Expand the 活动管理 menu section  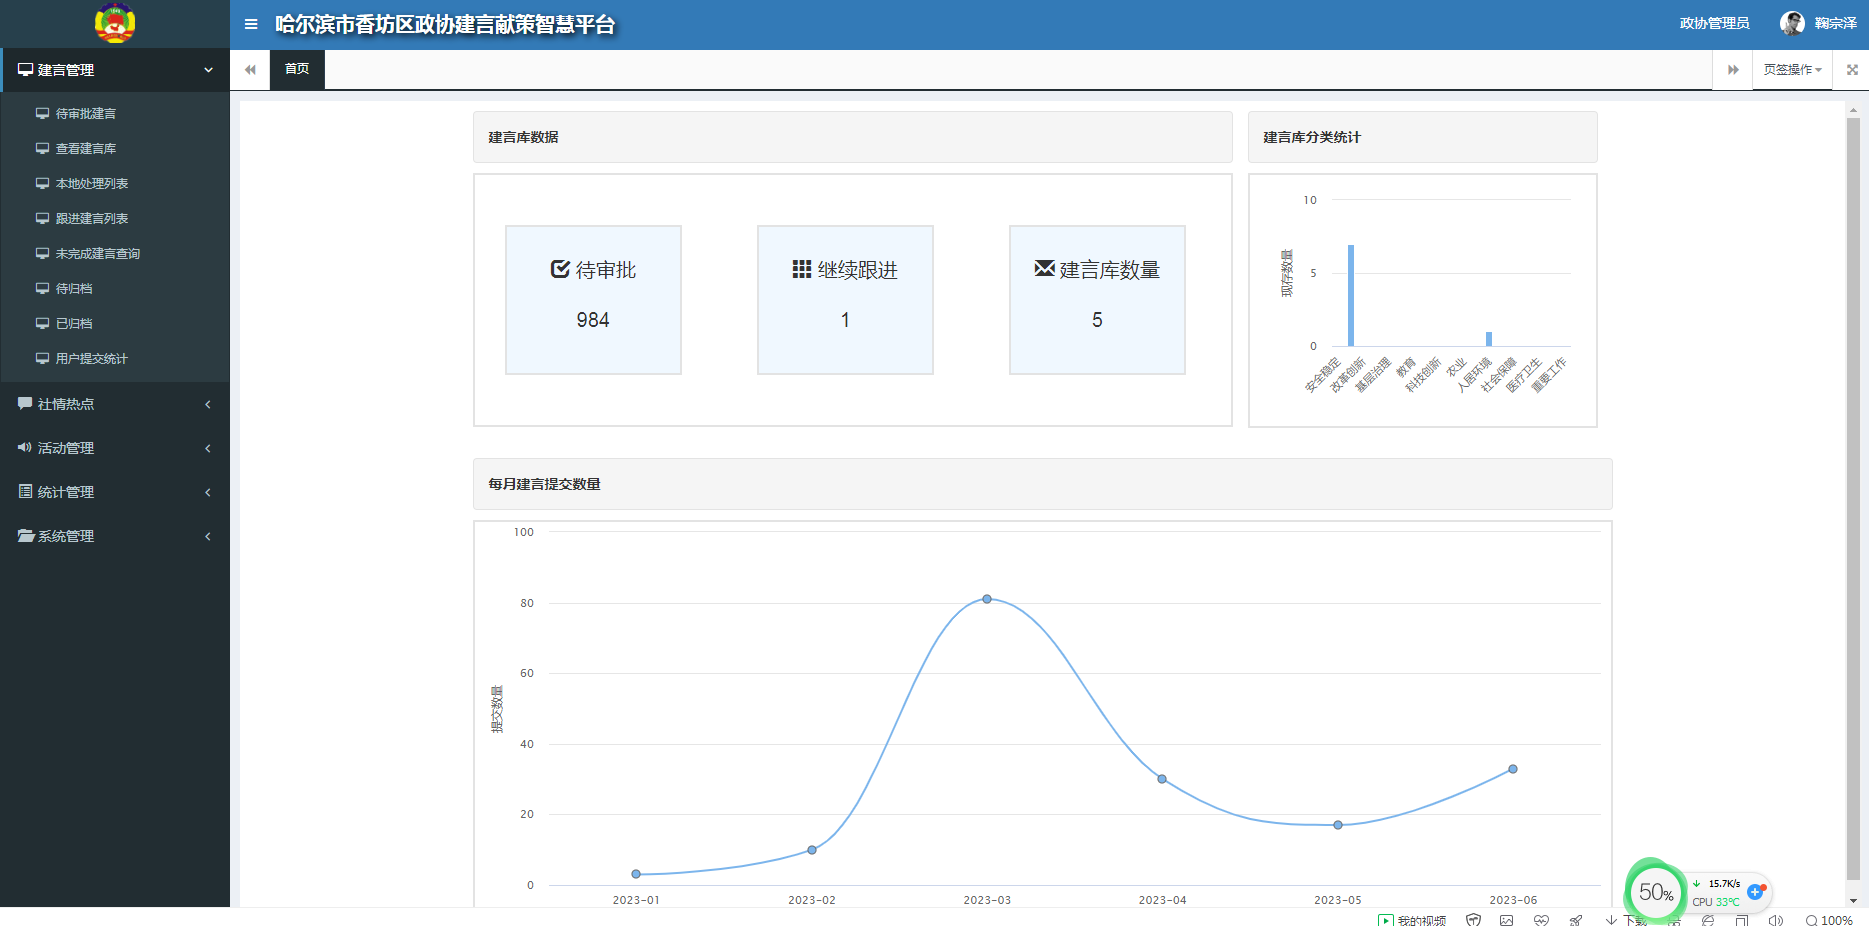point(115,448)
